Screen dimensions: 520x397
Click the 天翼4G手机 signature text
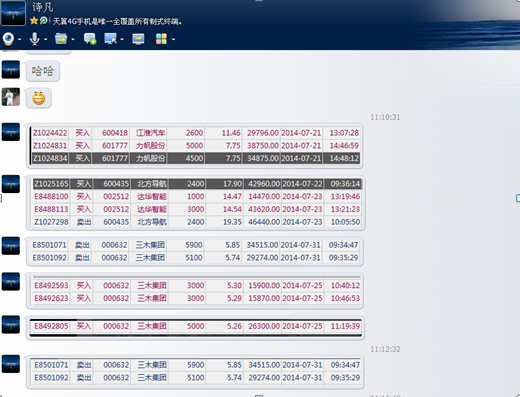(x=117, y=21)
